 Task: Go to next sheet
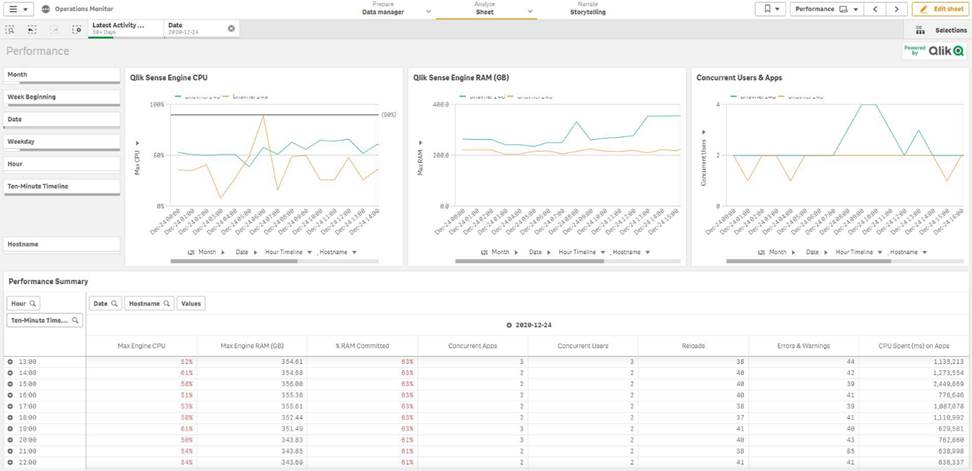(896, 9)
